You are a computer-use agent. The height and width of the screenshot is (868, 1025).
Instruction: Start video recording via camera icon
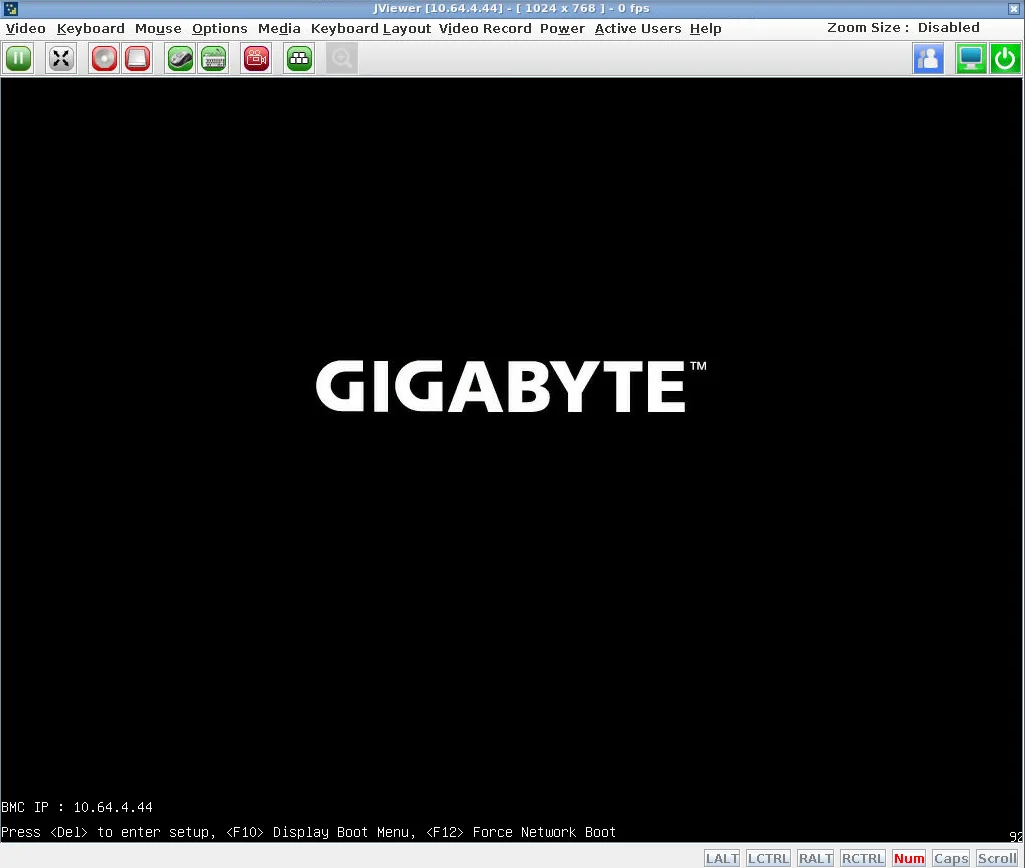(256, 59)
